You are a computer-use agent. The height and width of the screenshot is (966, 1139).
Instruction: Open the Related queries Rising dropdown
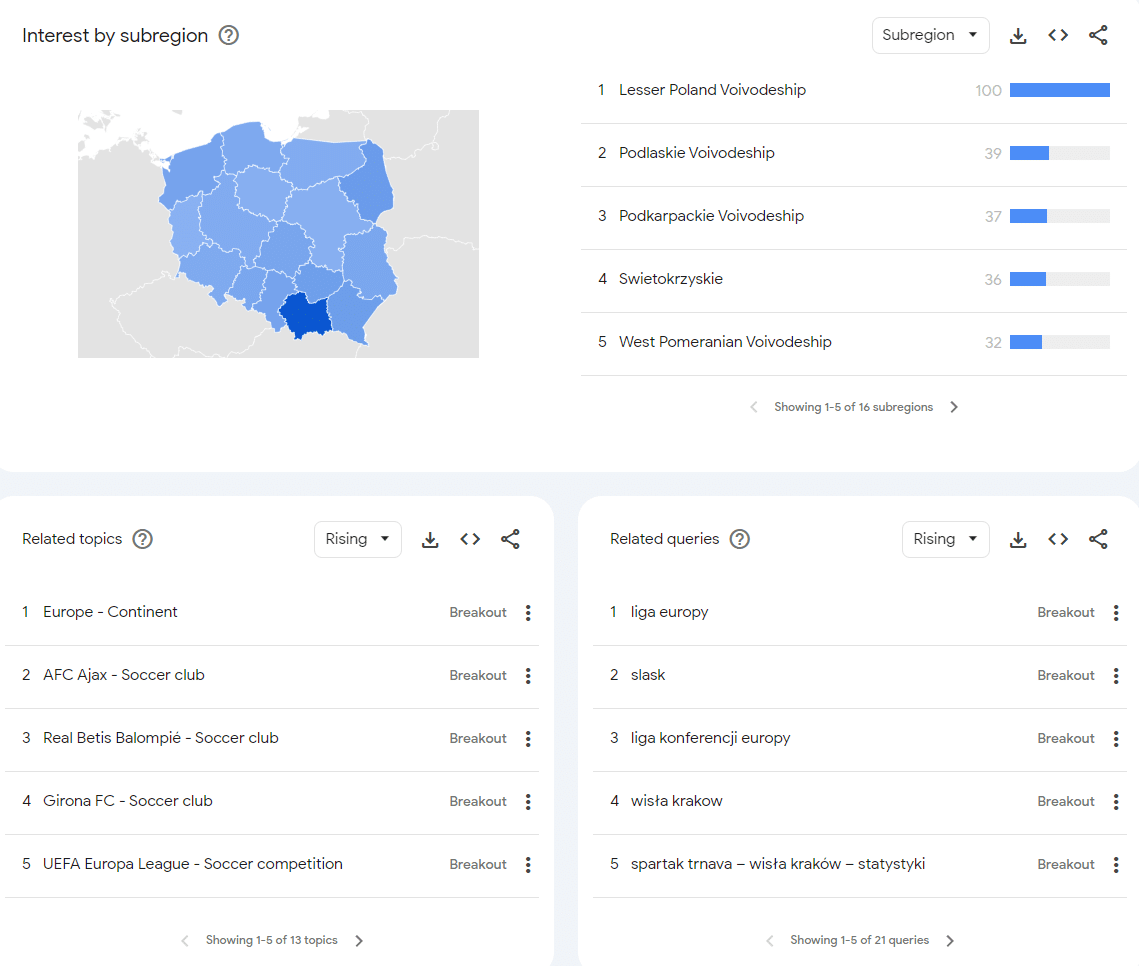pyautogui.click(x=945, y=539)
